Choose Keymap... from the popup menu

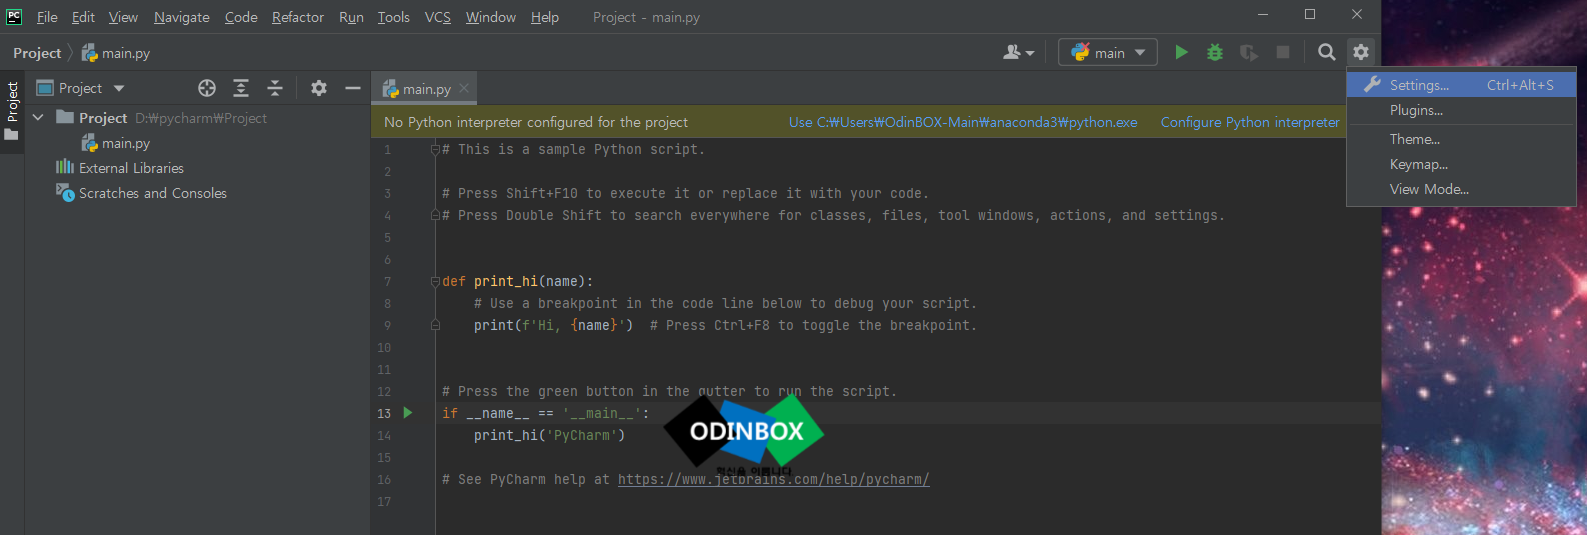coord(1461,164)
